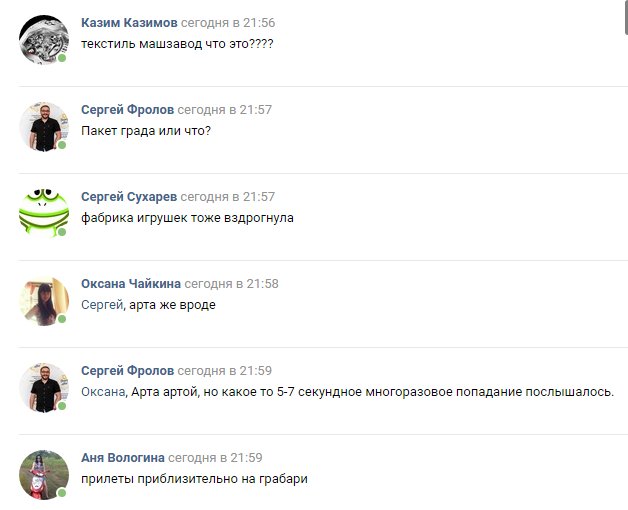
Task: Click the Аня Вологина author name
Action: pyautogui.click(x=123, y=458)
